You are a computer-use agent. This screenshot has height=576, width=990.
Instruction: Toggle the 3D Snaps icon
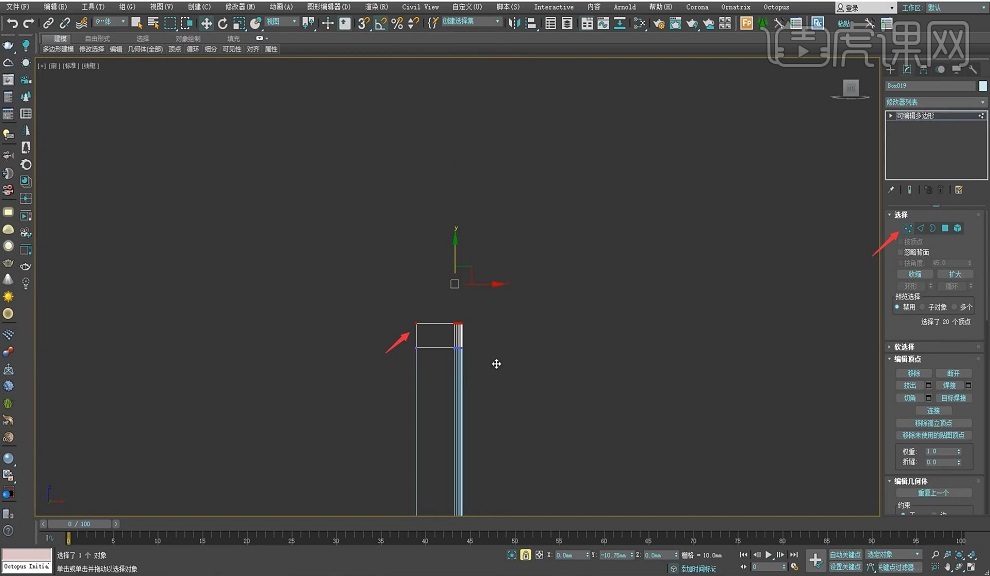click(366, 22)
